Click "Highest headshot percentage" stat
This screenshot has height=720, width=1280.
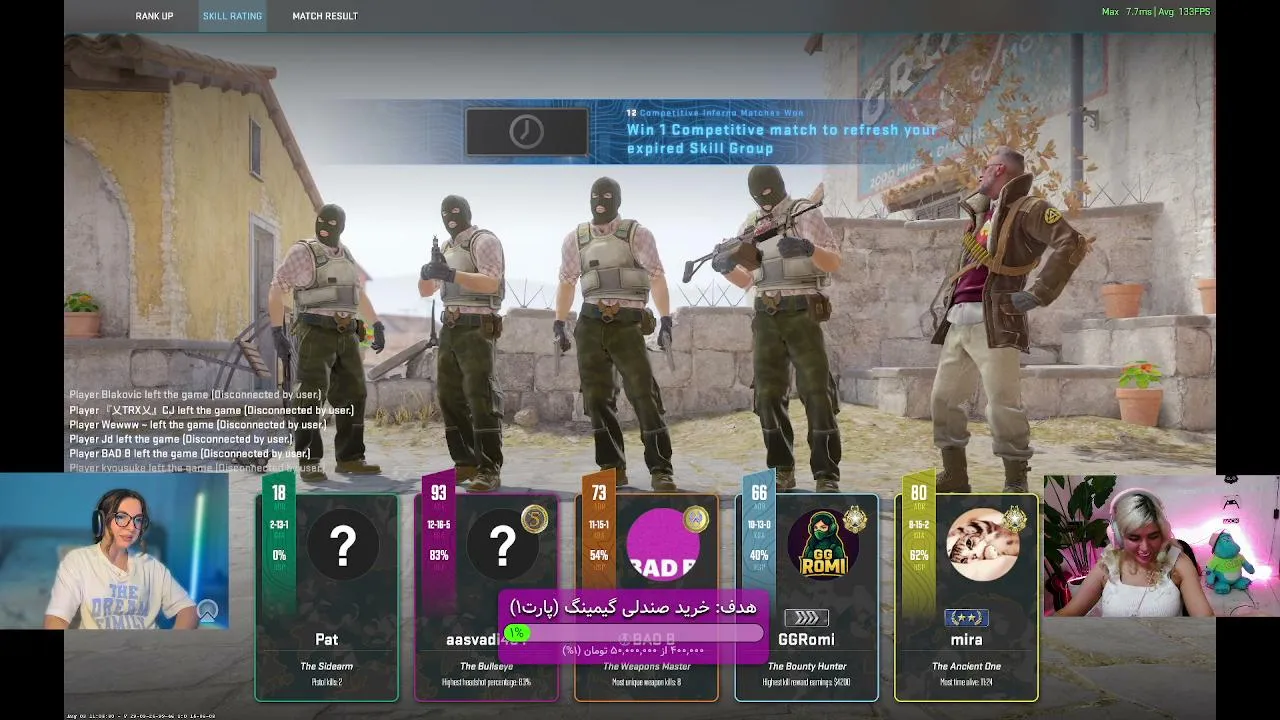tap(486, 683)
